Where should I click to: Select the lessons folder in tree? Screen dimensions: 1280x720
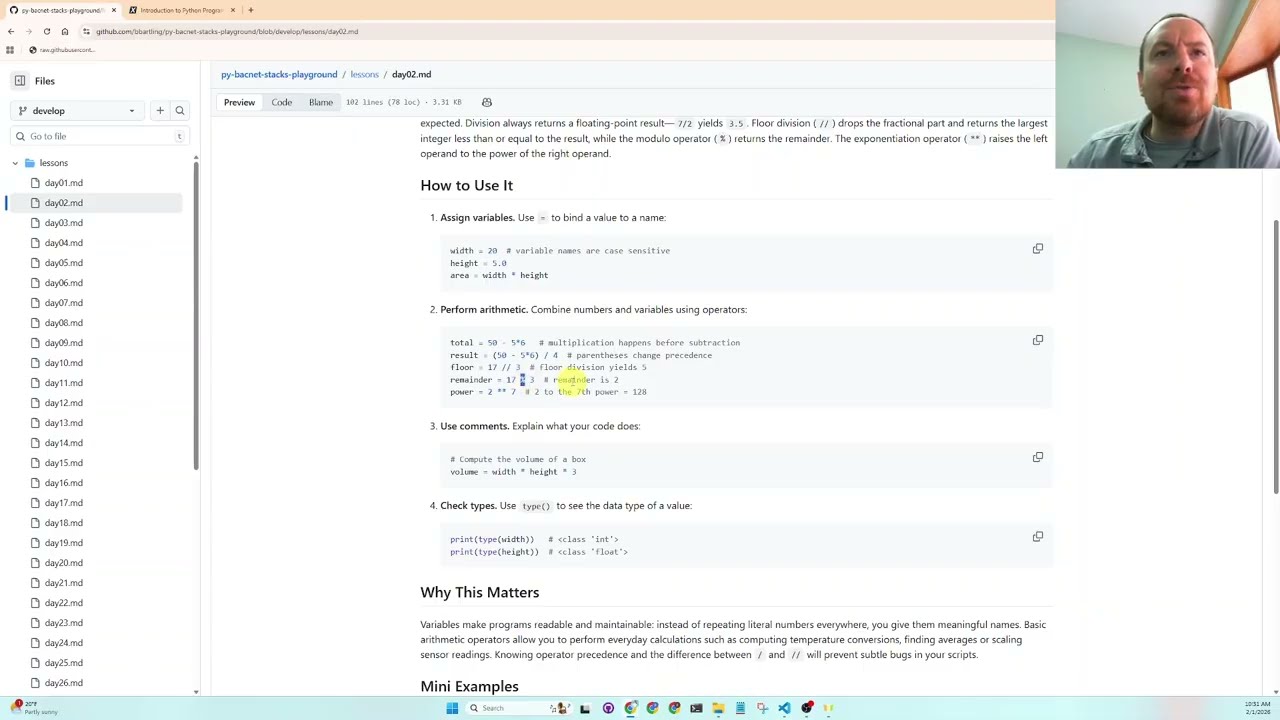coord(54,163)
